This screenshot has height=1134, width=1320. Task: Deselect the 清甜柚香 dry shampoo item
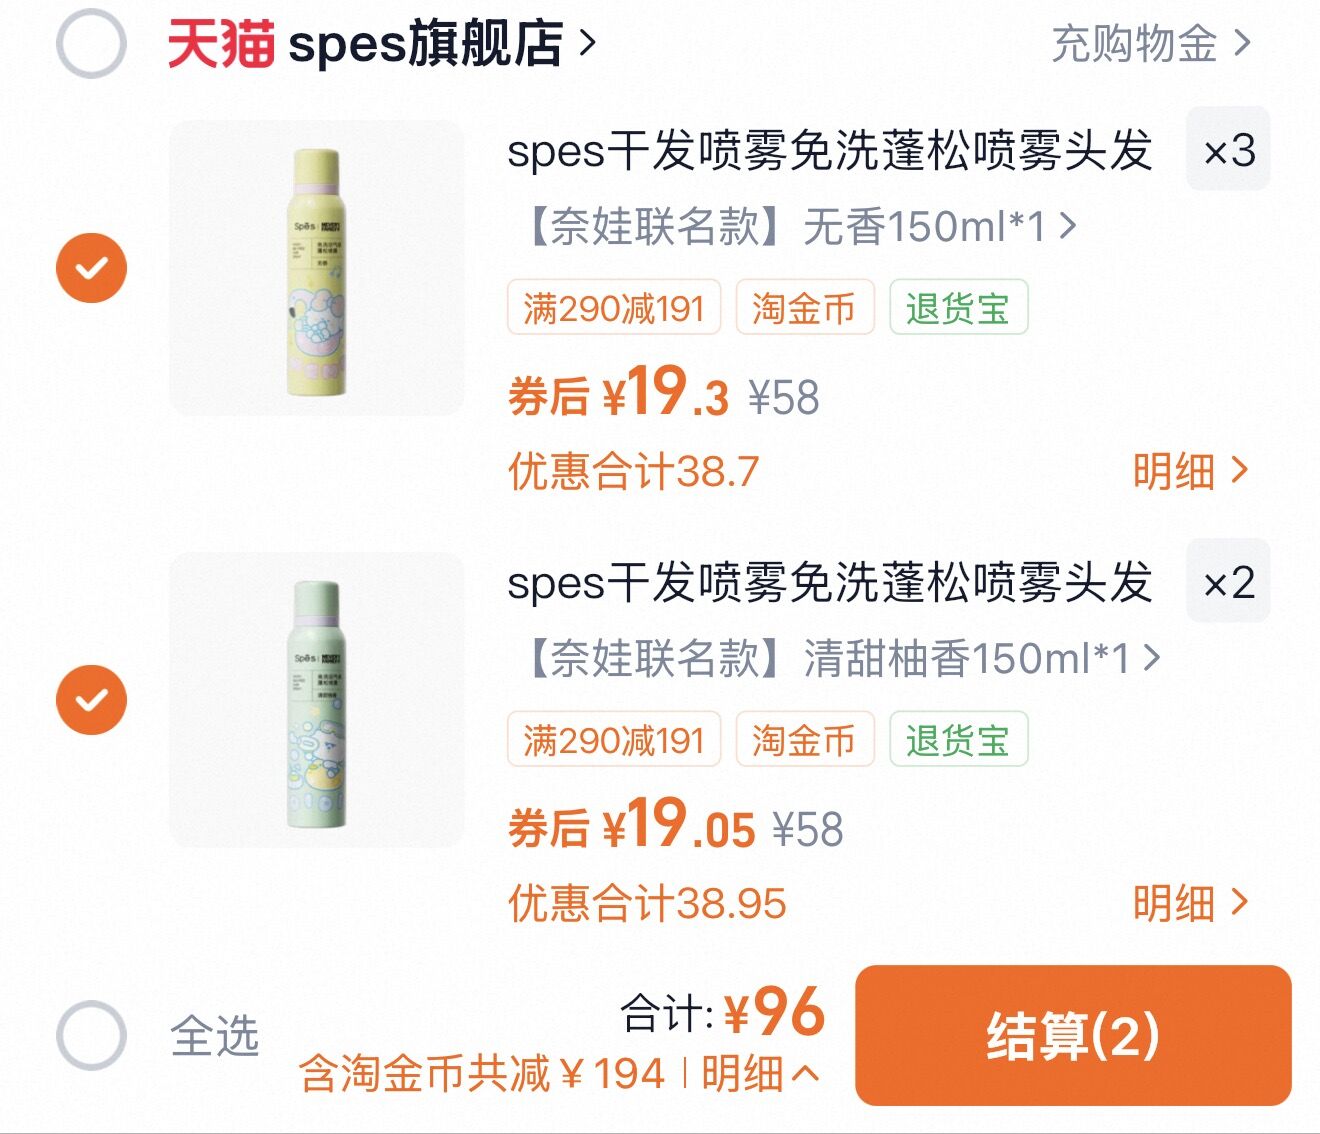point(91,698)
